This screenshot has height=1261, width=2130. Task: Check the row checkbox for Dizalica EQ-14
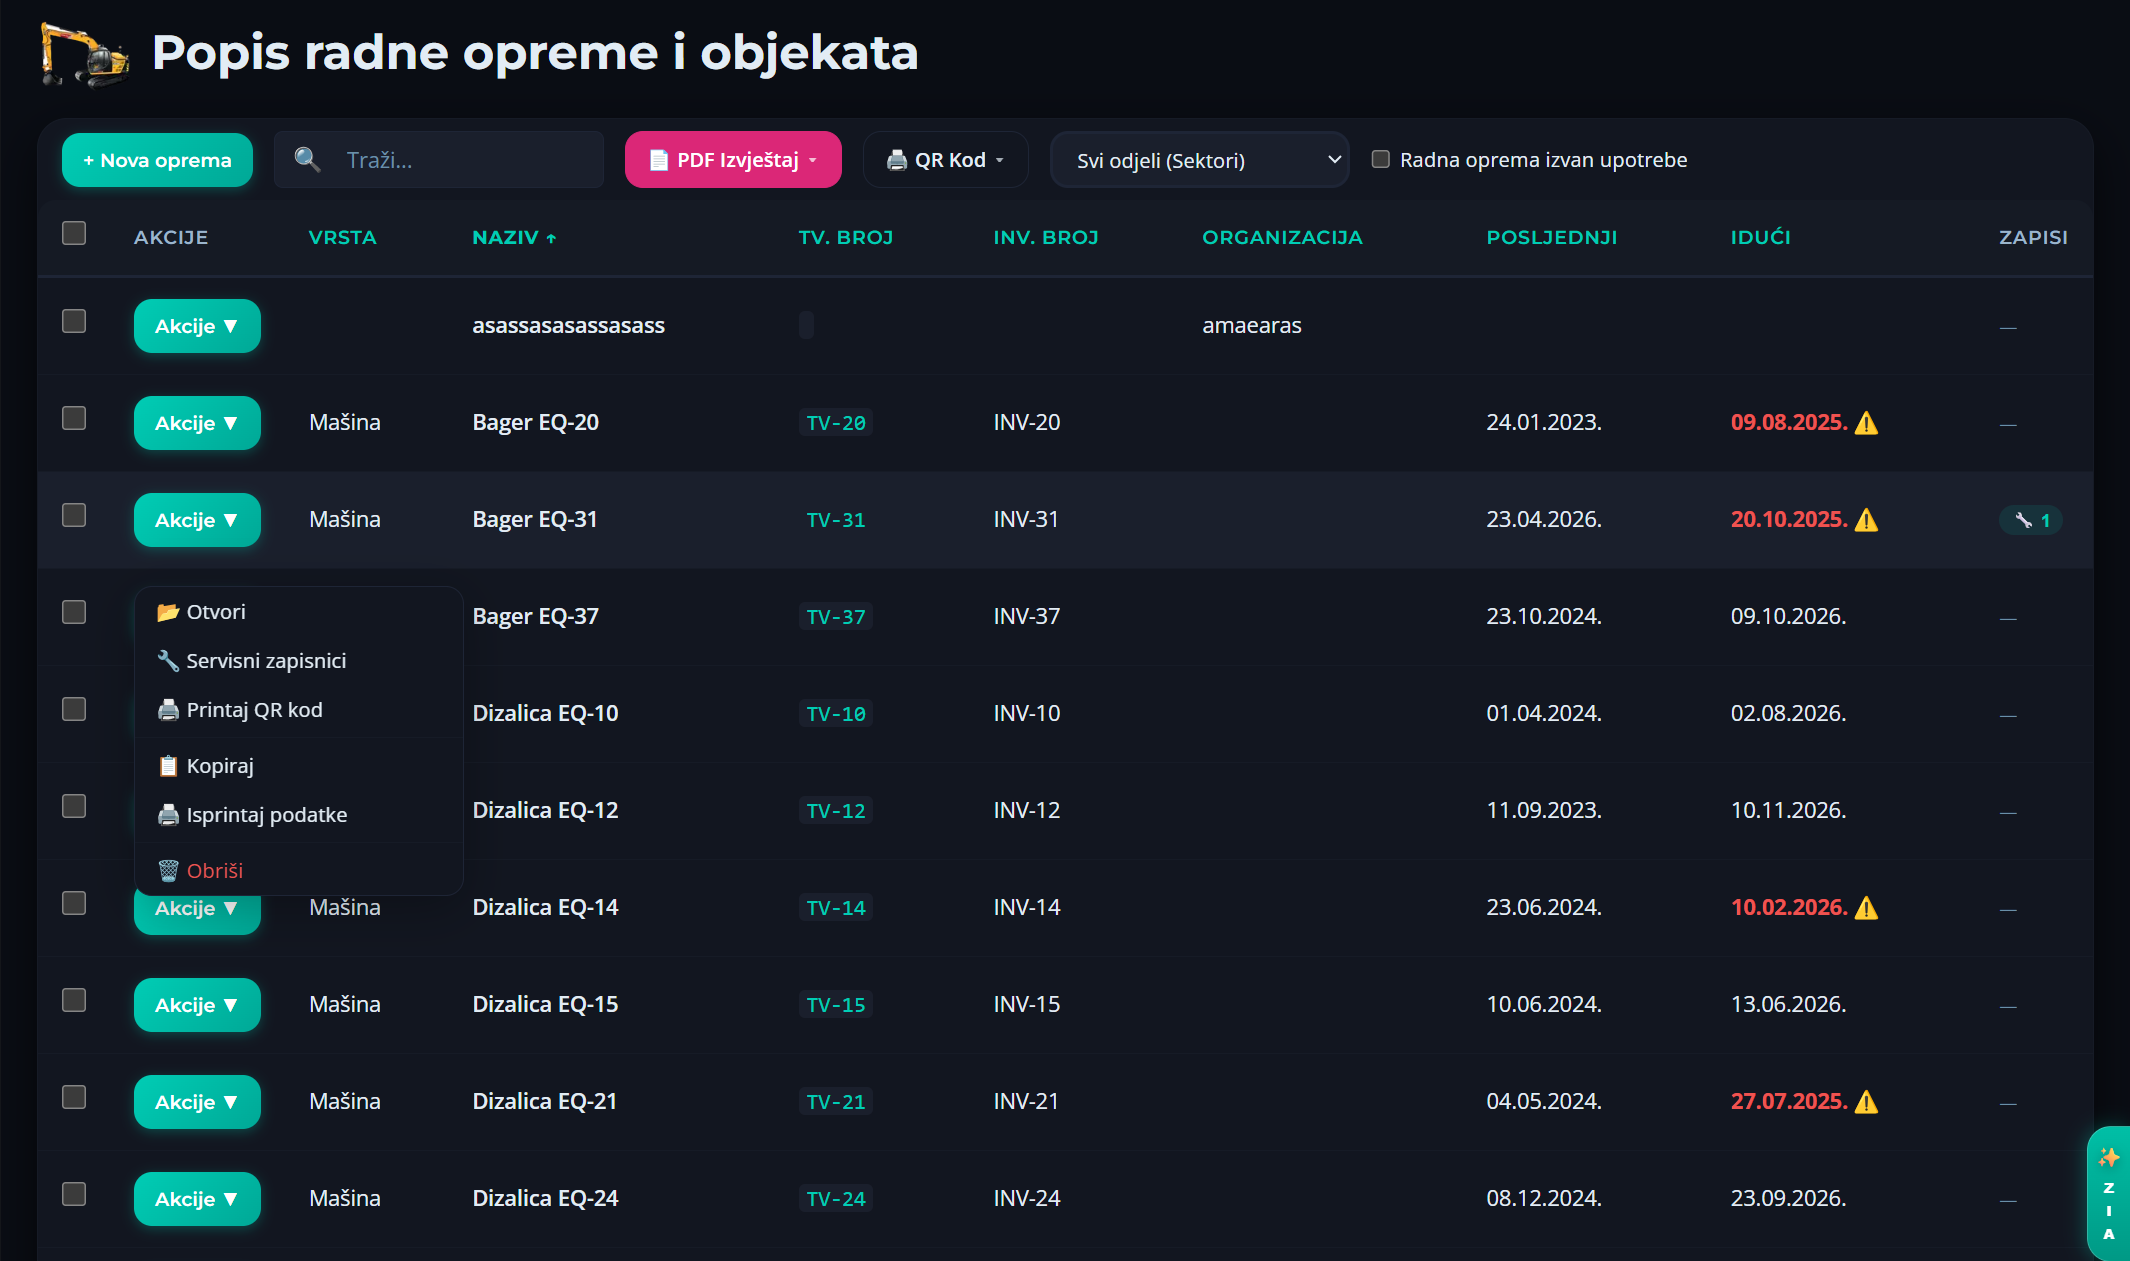coord(74,903)
